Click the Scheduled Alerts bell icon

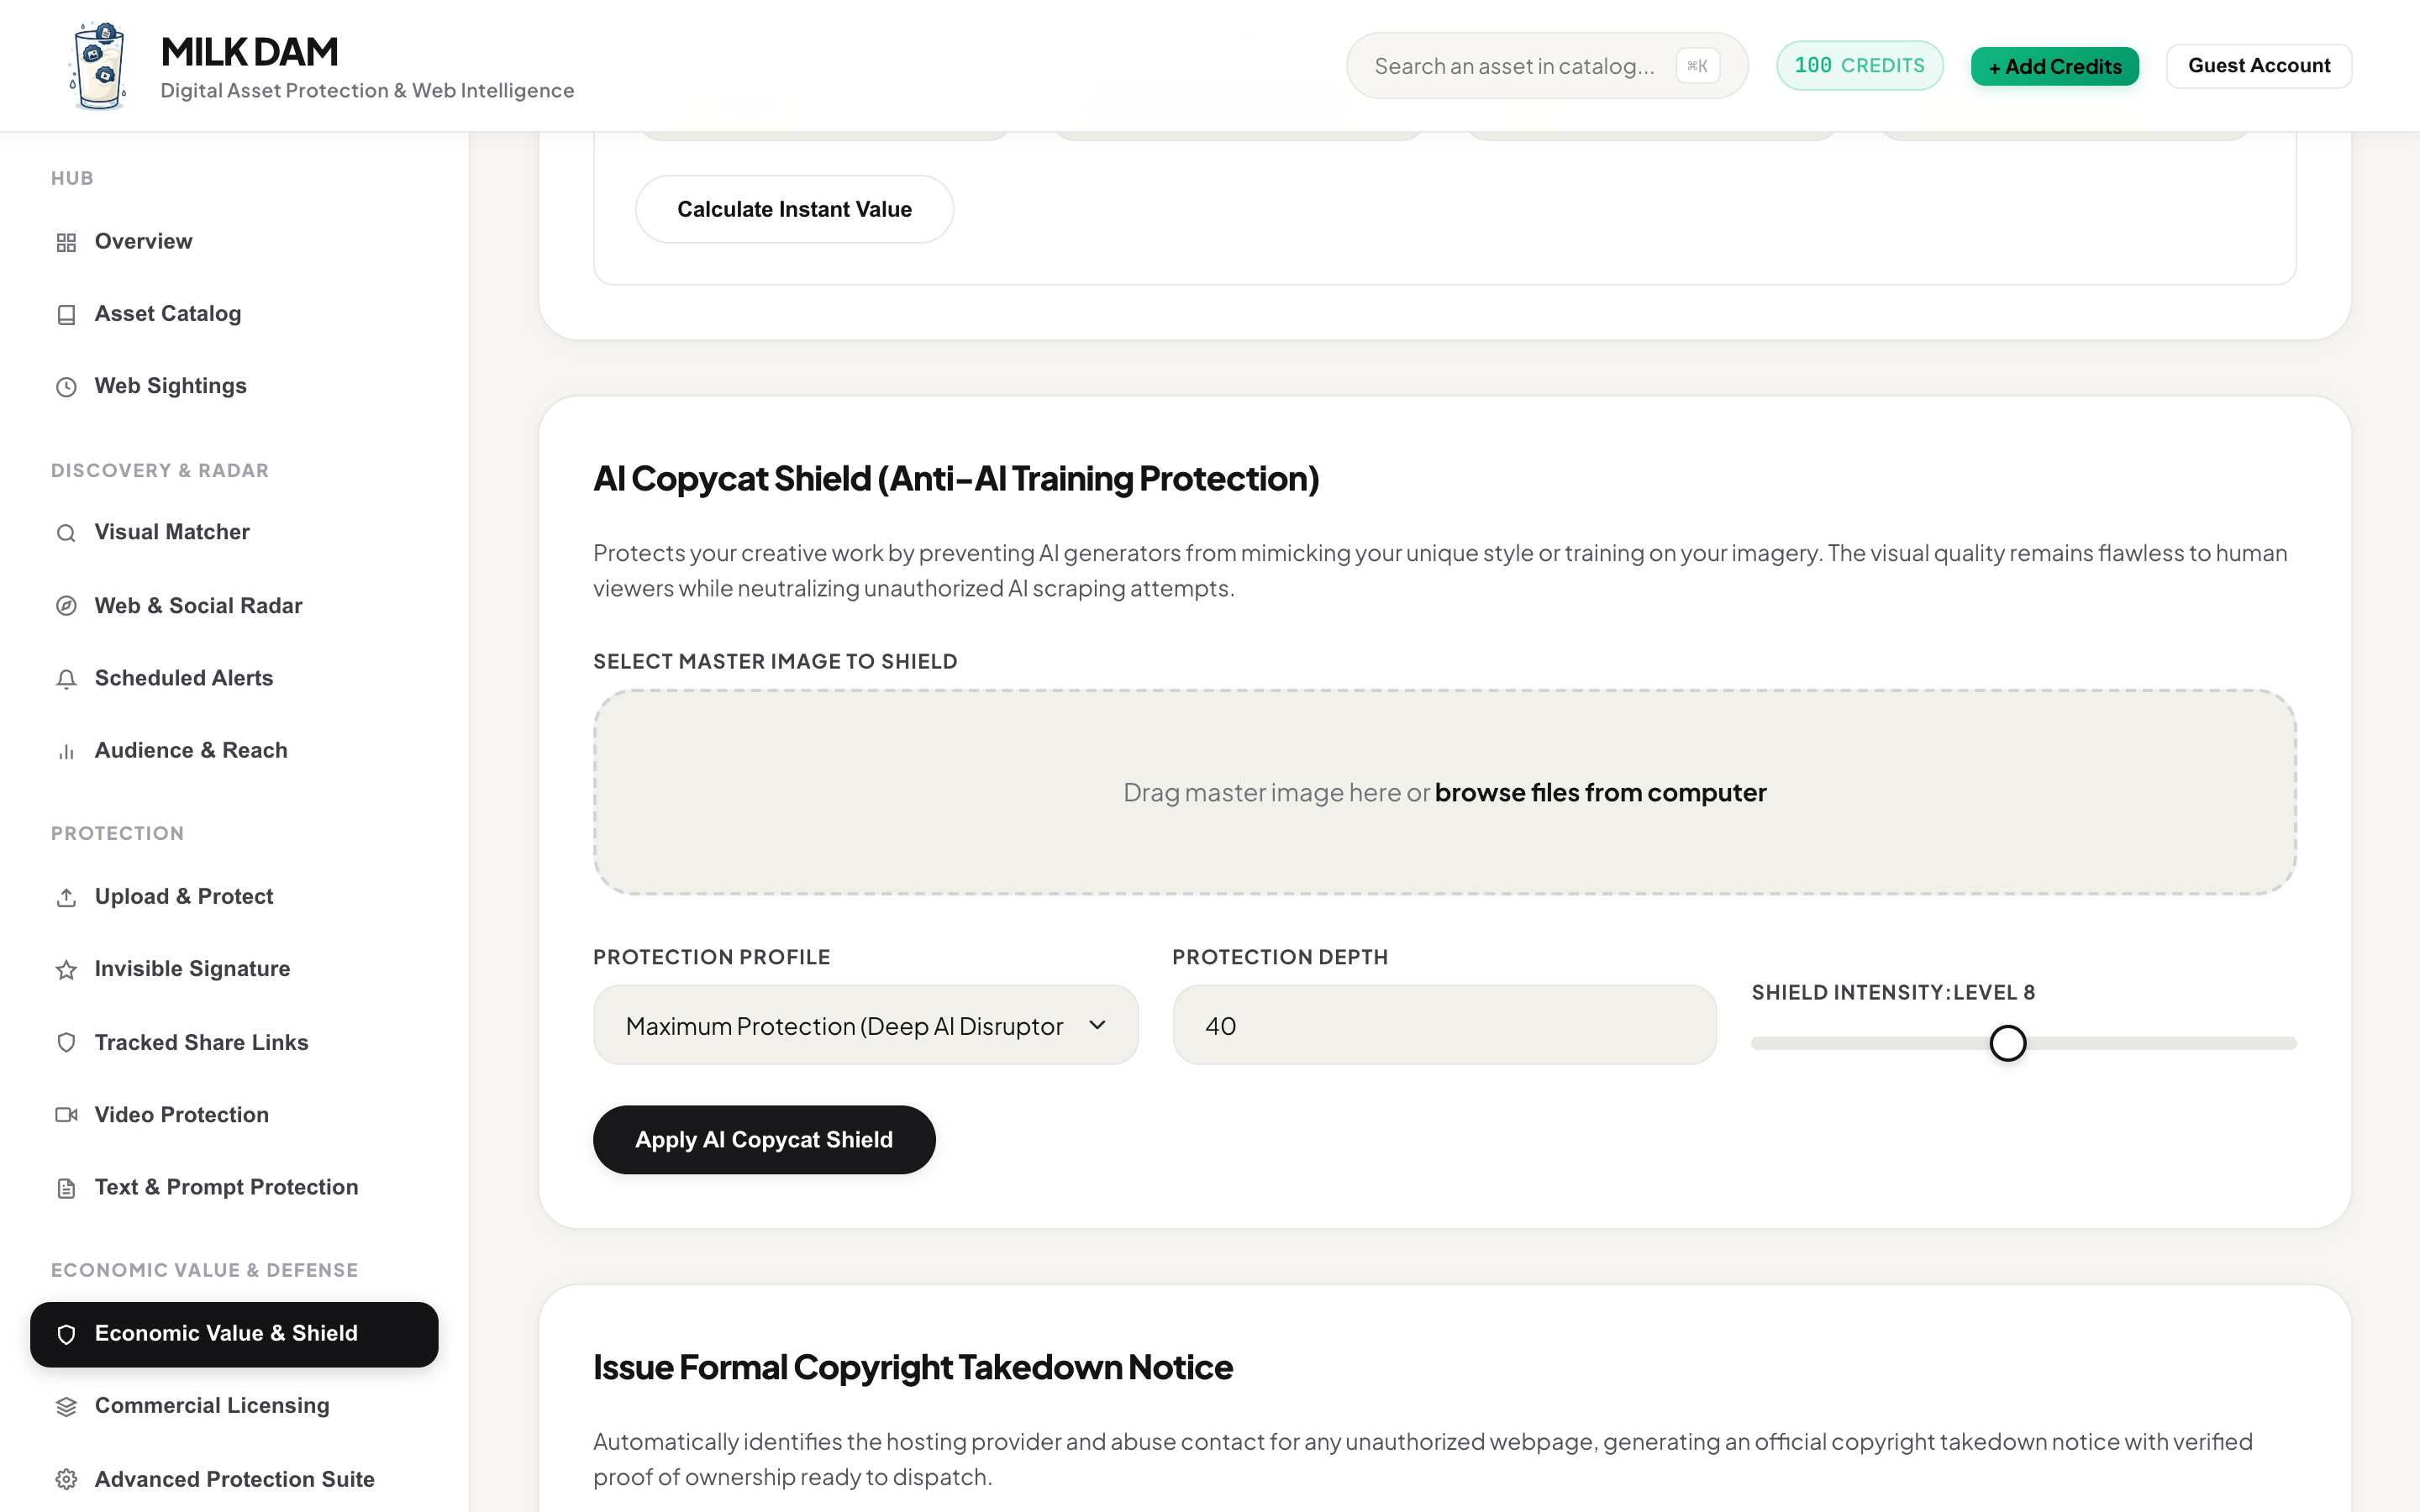click(66, 679)
